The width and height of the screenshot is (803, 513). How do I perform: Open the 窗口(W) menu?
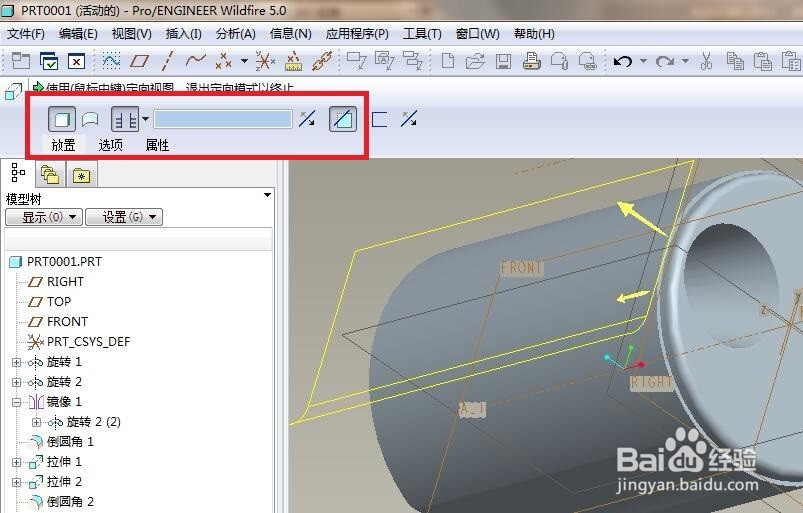point(477,34)
